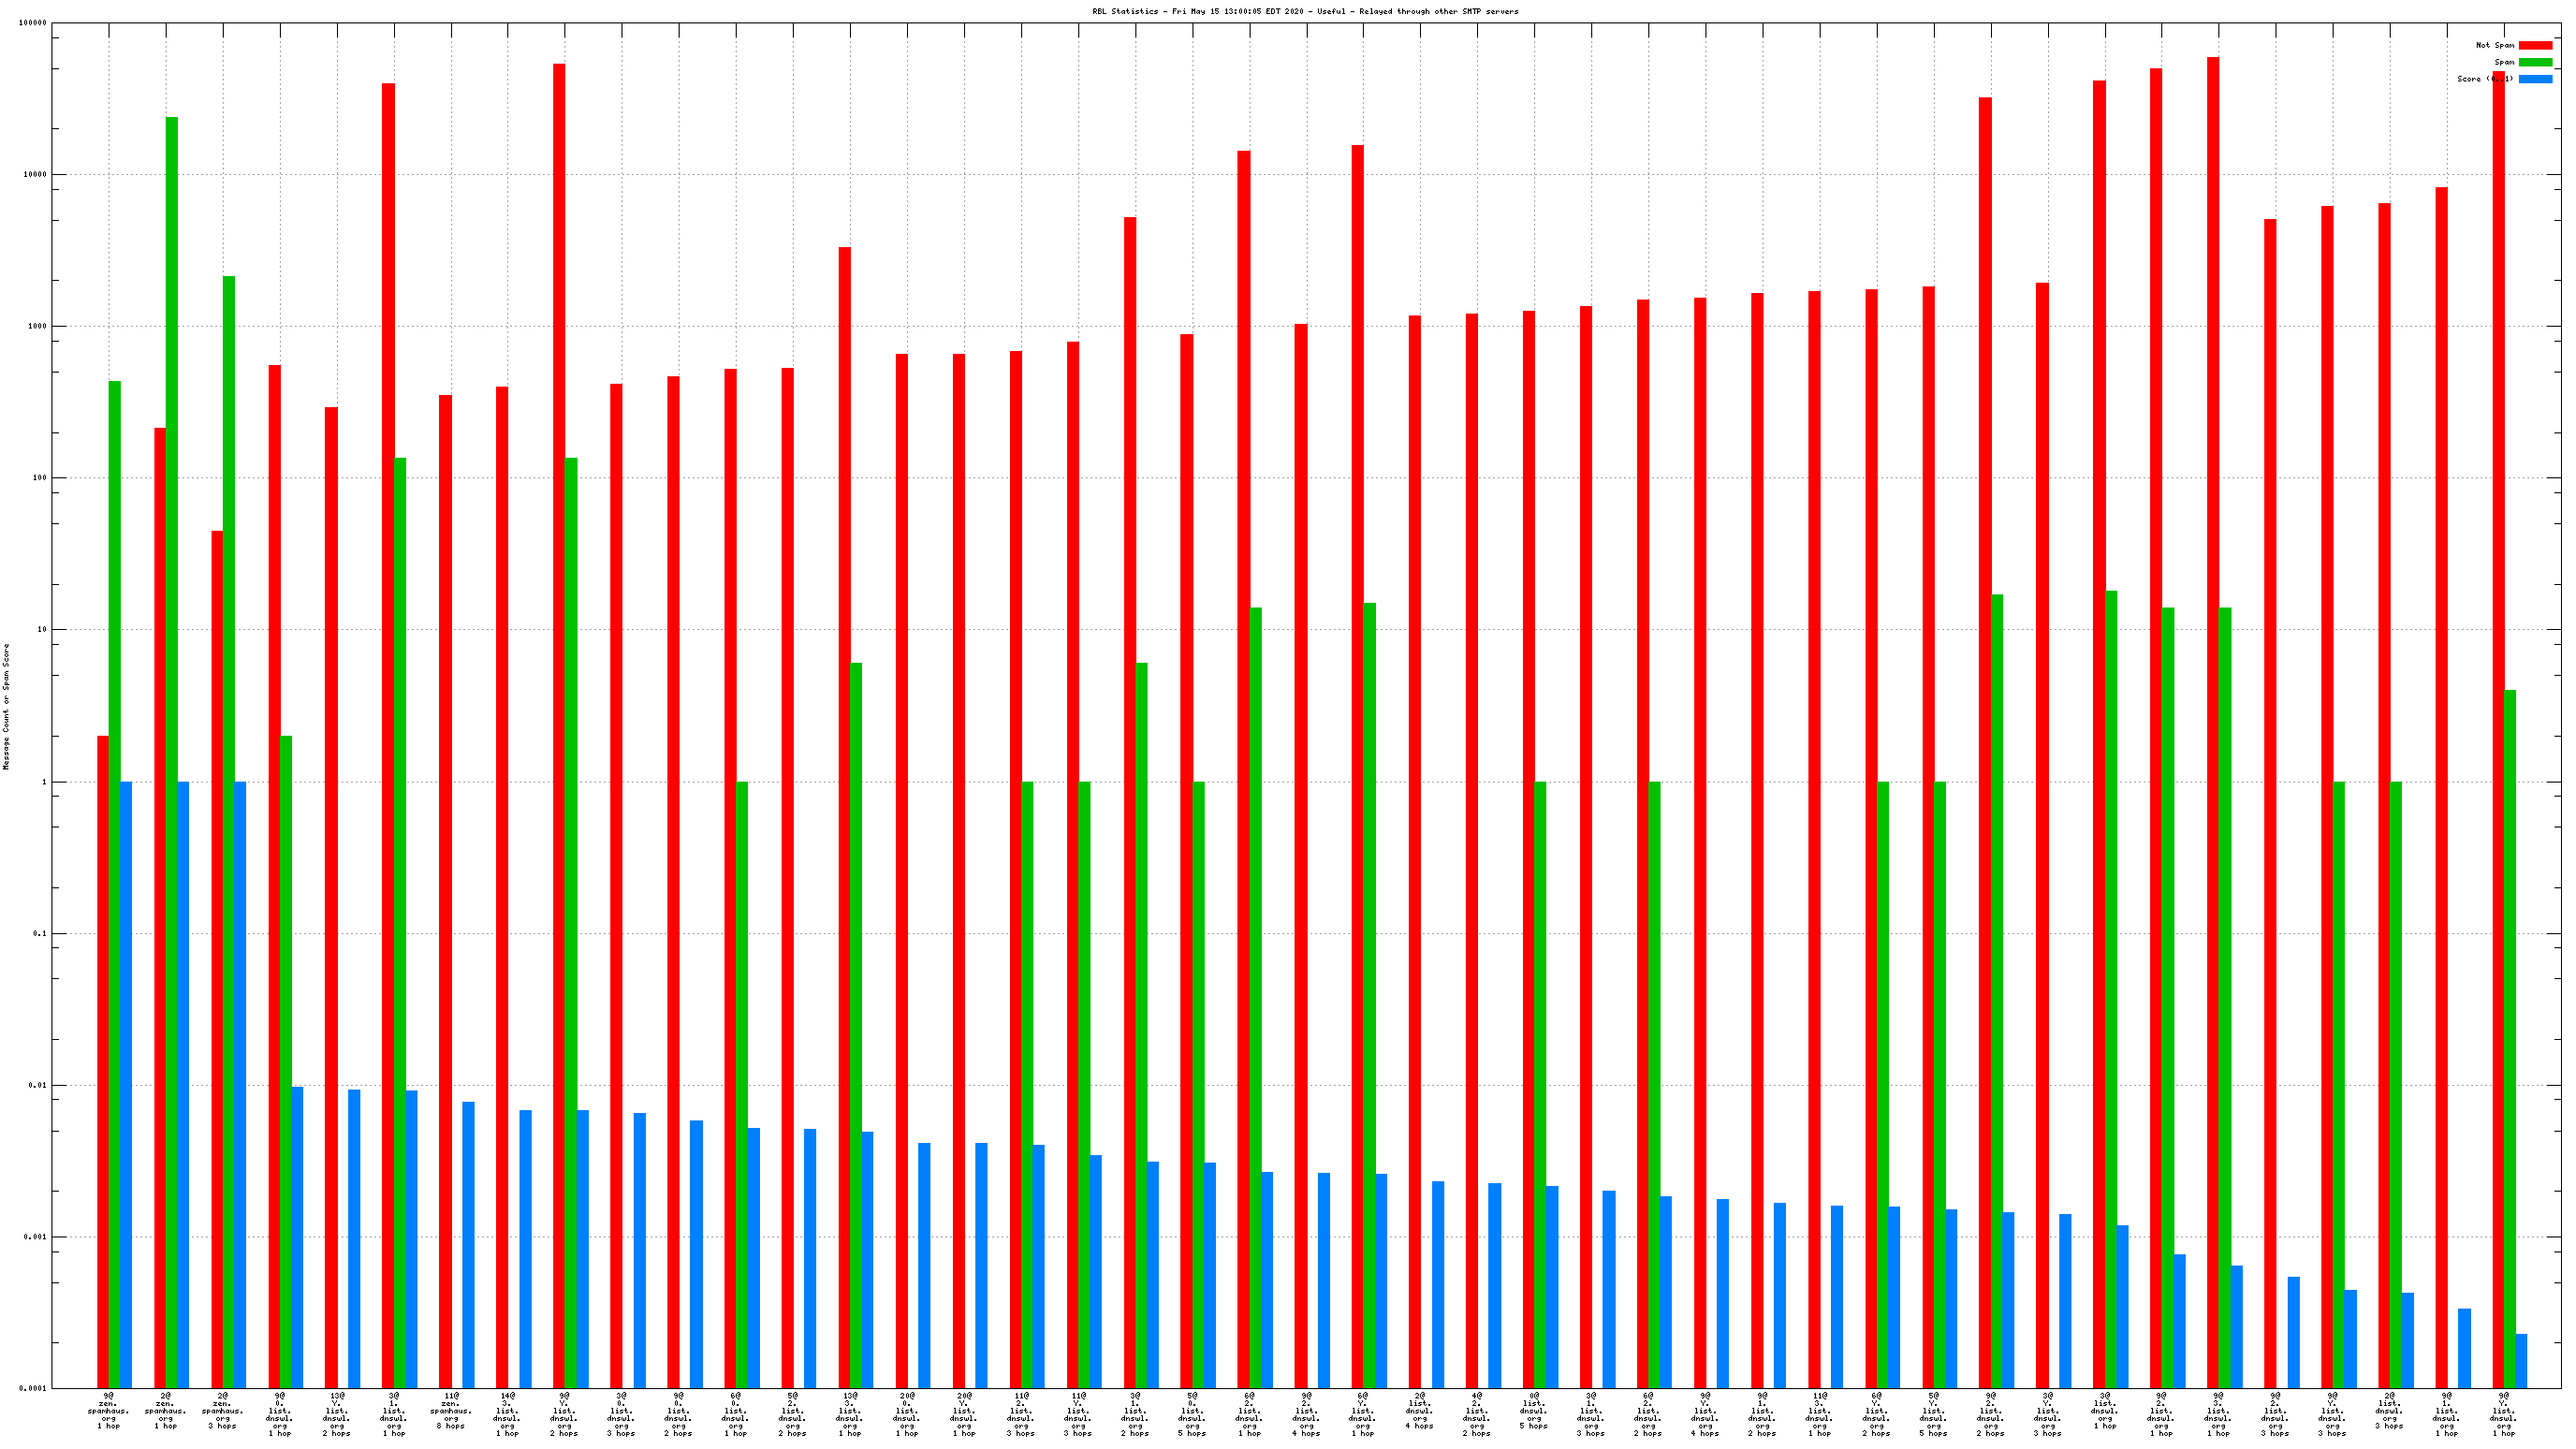The image size is (2576, 1449).
Task: Click the Message Count y-axis title
Action: click(x=6, y=706)
